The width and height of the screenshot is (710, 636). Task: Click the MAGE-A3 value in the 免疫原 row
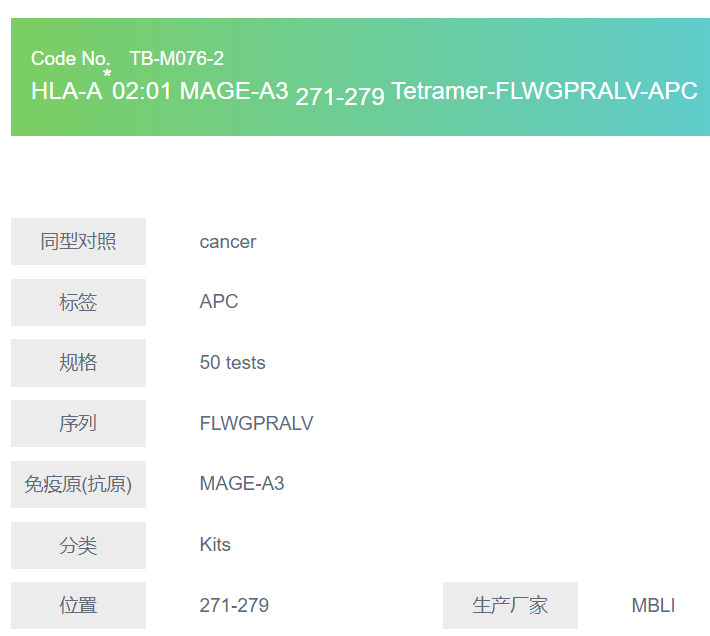pyautogui.click(x=242, y=484)
